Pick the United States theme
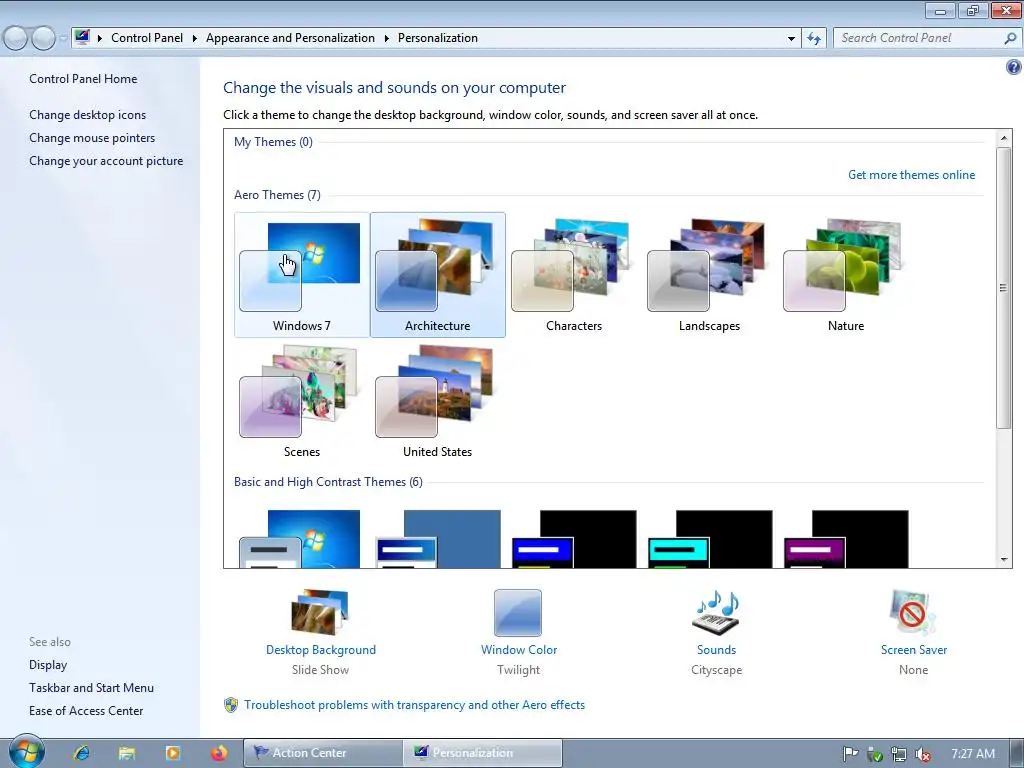Viewport: 1024px width, 768px height. (438, 400)
